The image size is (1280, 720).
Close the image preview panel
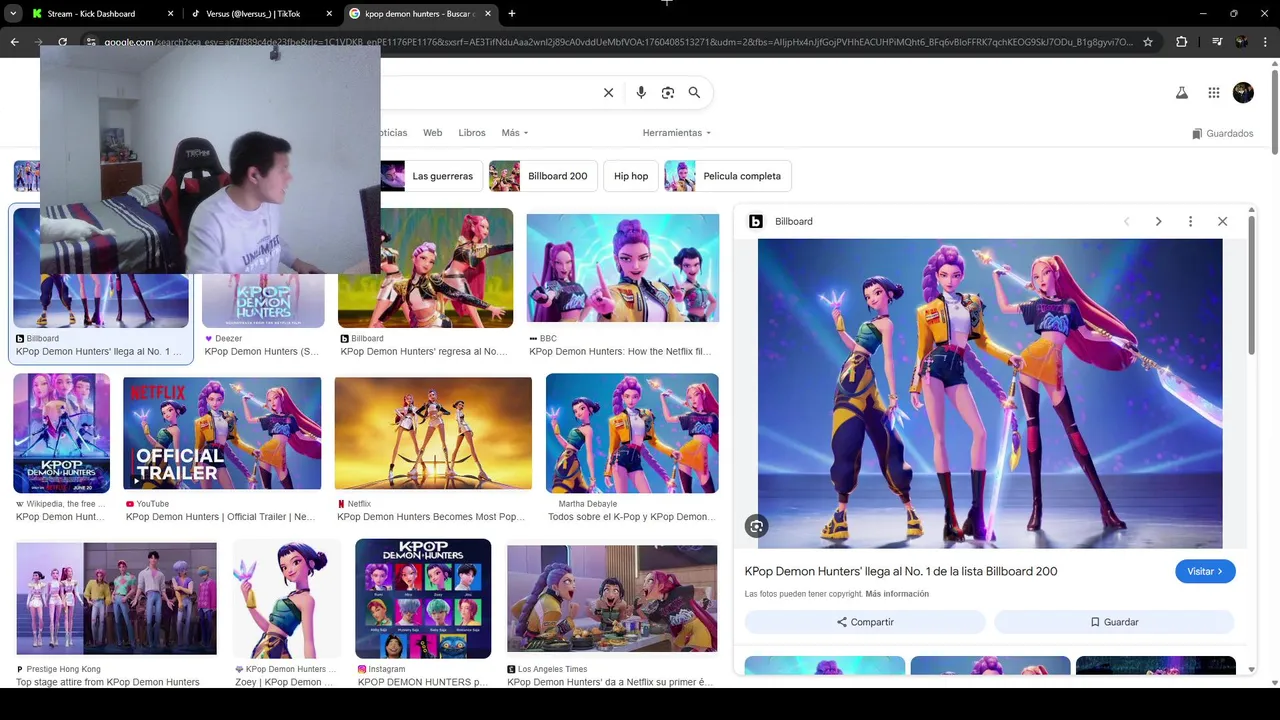[1222, 222]
